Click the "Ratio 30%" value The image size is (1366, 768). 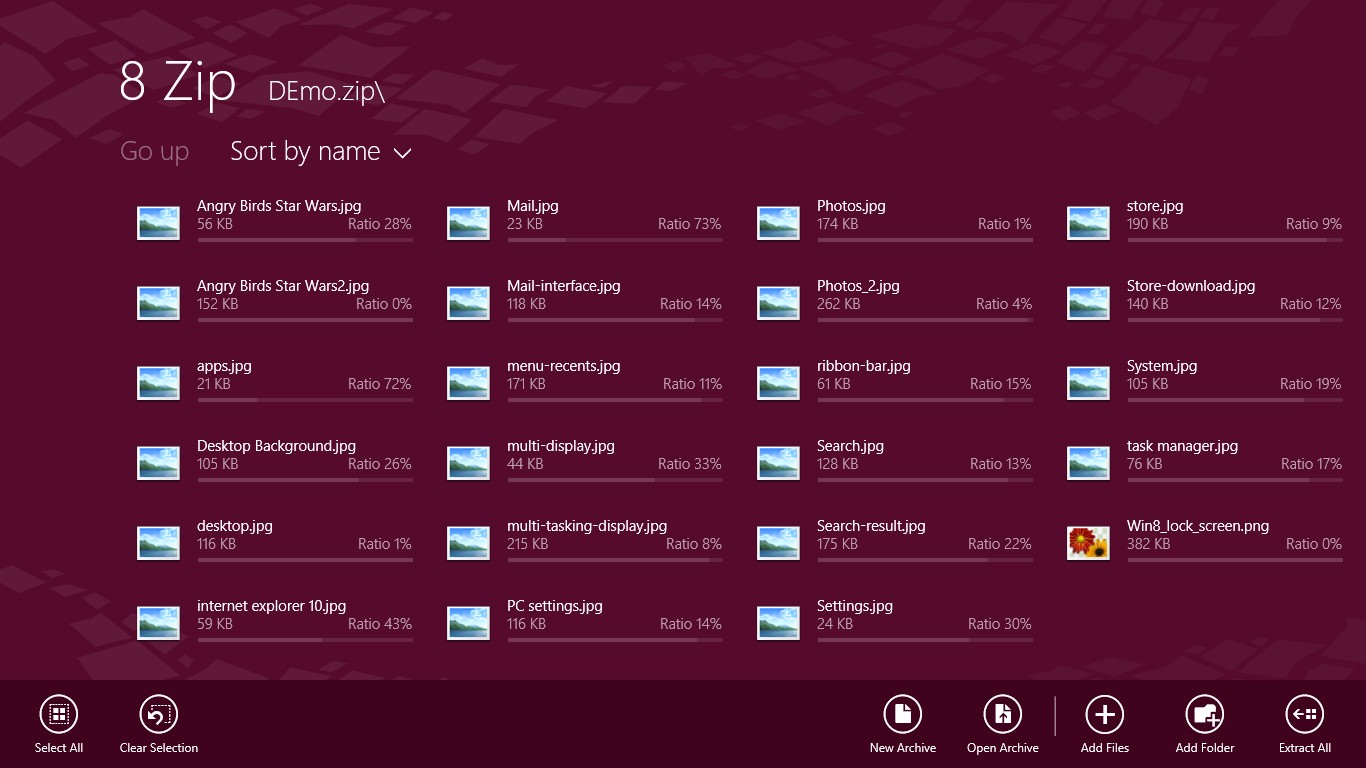pos(1000,624)
